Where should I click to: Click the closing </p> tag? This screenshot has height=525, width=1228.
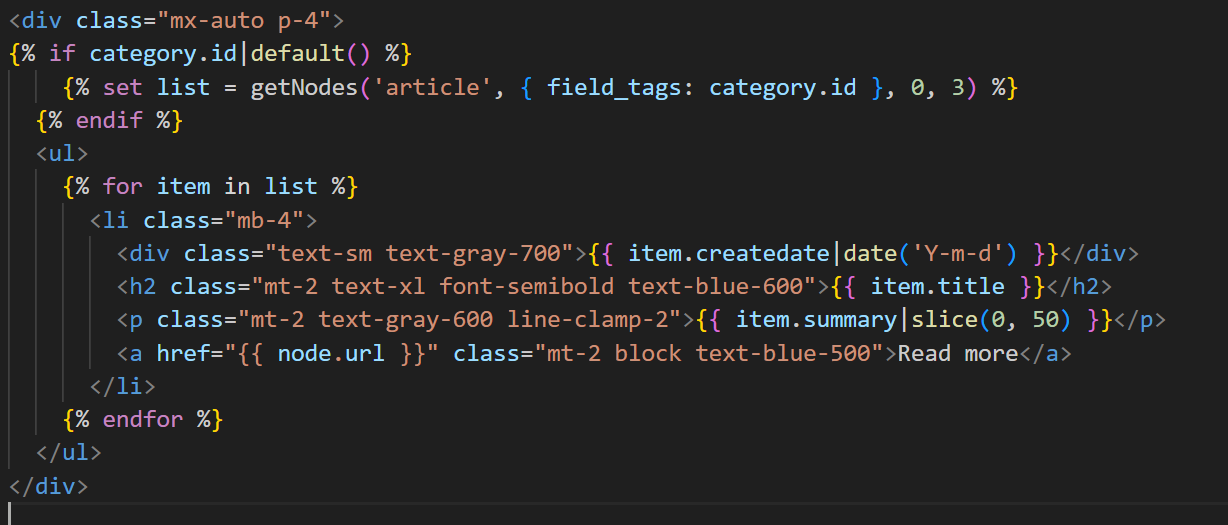point(1139,320)
